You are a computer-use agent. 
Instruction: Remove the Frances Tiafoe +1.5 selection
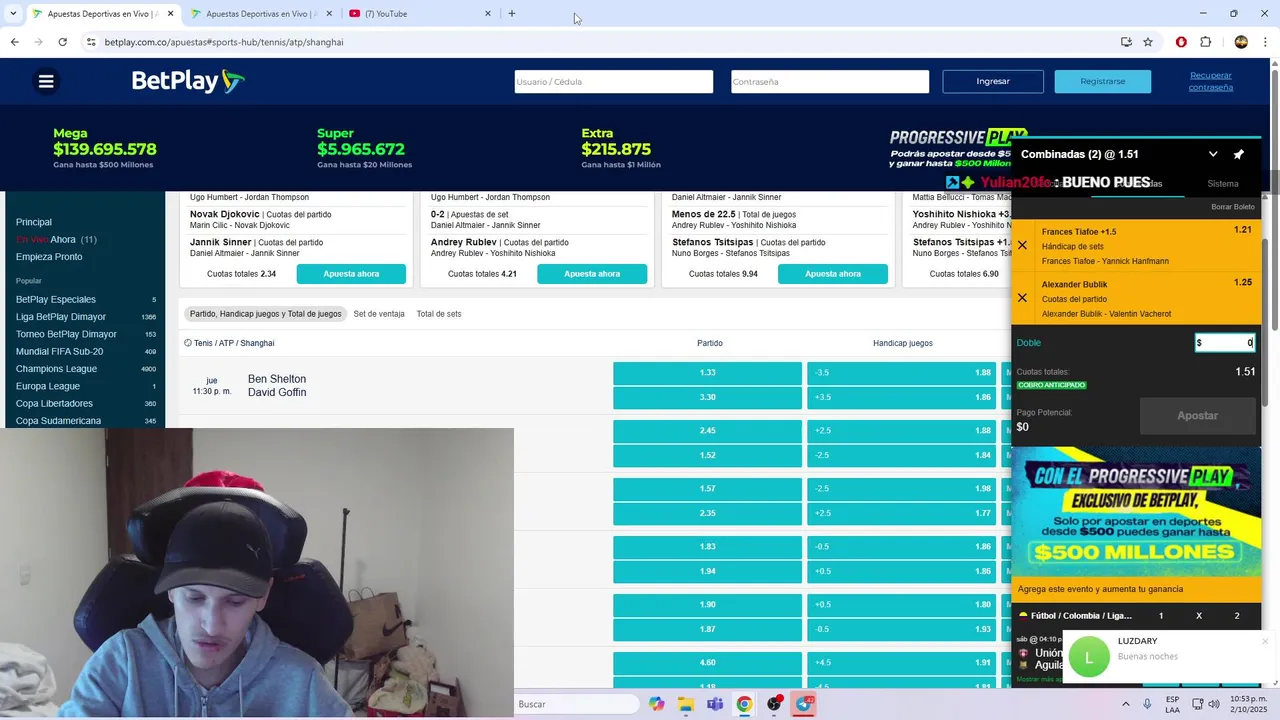(x=1022, y=245)
